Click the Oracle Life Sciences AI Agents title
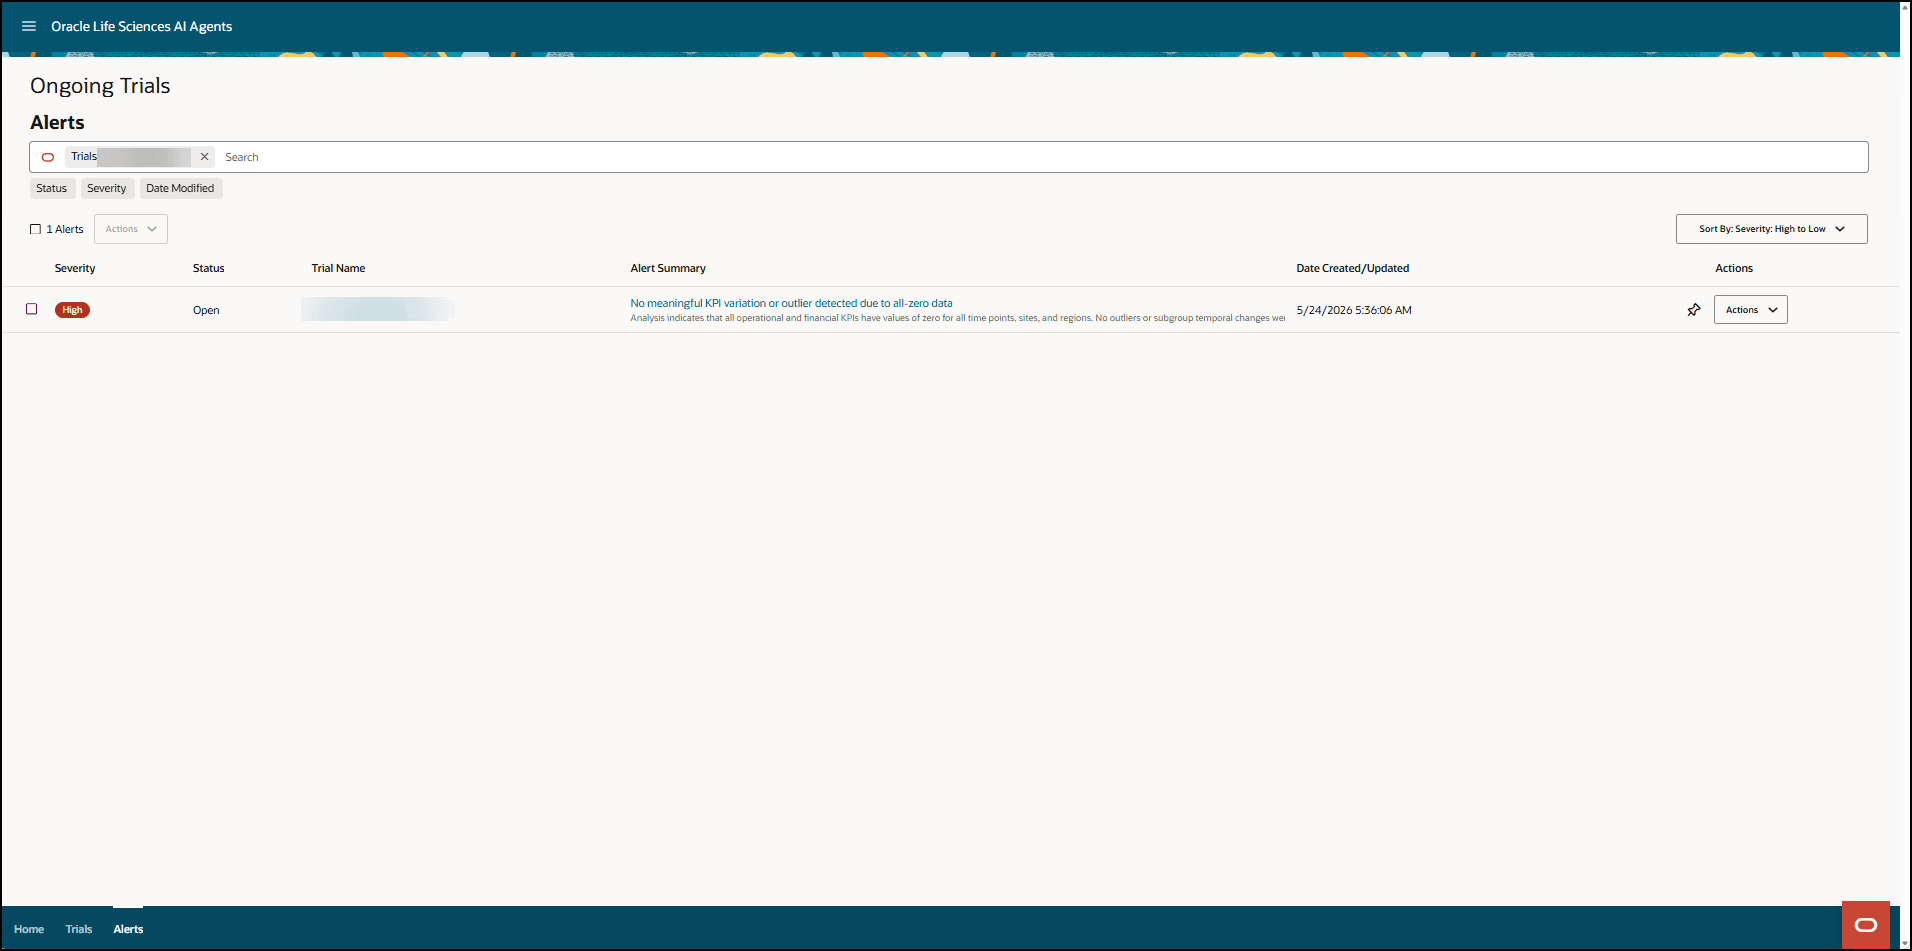This screenshot has width=1912, height=951. (x=142, y=26)
